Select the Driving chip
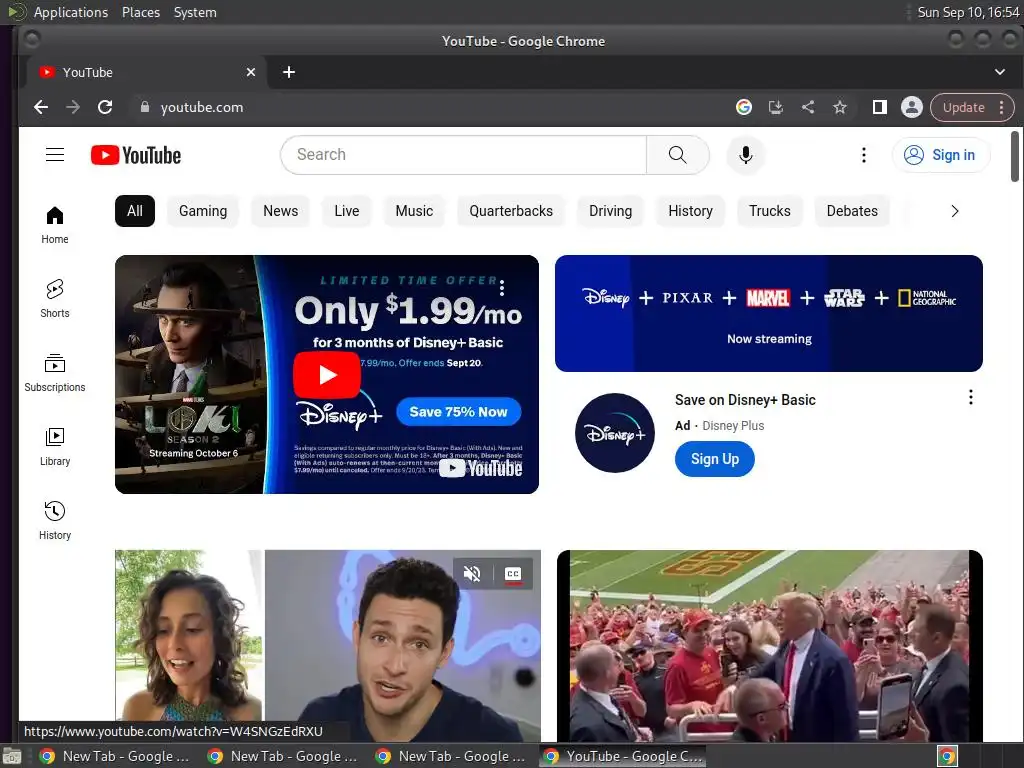Viewport: 1024px width, 768px height. click(611, 211)
